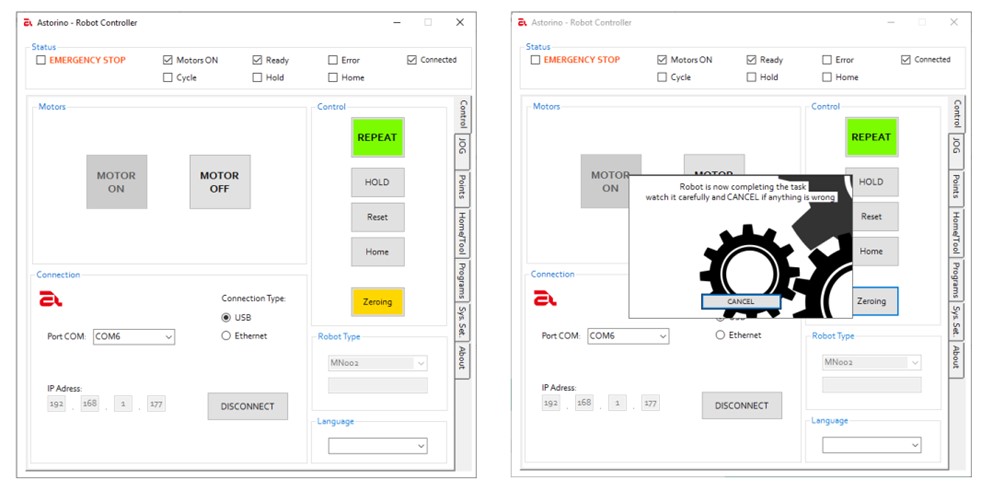Open MN002 Robot Type dropdown in right window

tap(871, 363)
